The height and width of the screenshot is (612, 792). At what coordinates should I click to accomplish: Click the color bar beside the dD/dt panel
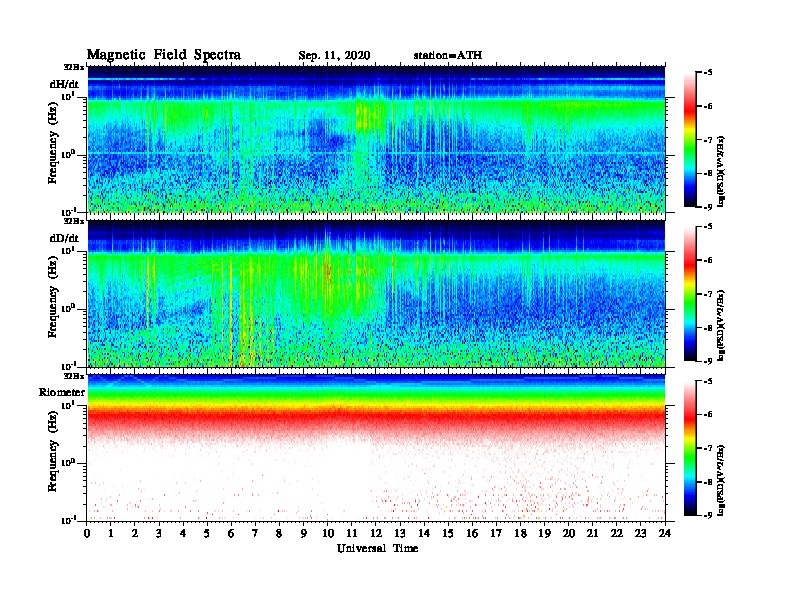click(690, 293)
